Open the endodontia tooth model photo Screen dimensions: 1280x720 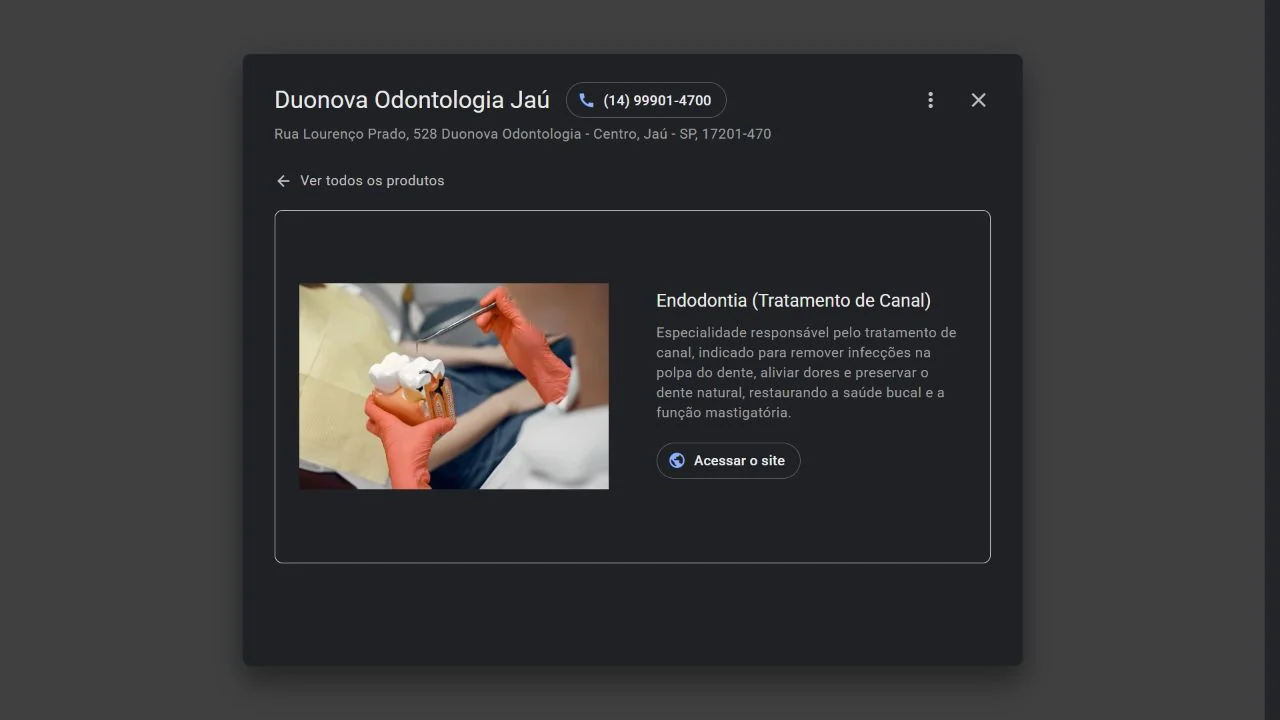coord(454,386)
